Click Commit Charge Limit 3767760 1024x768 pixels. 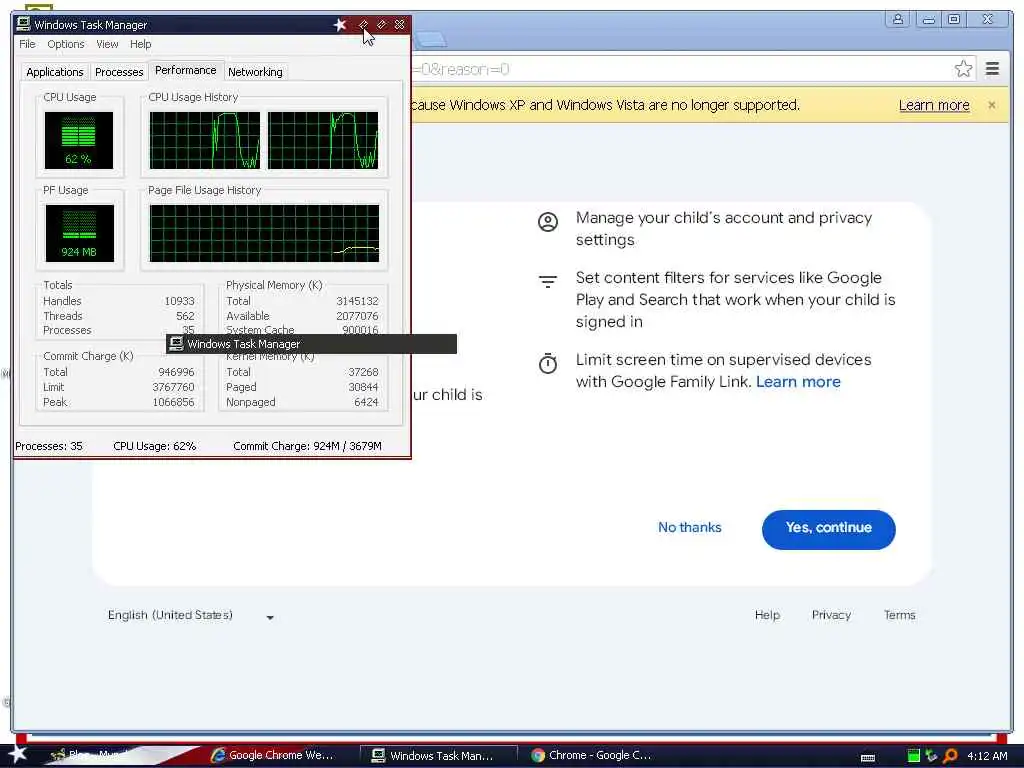pyautogui.click(x=173, y=387)
